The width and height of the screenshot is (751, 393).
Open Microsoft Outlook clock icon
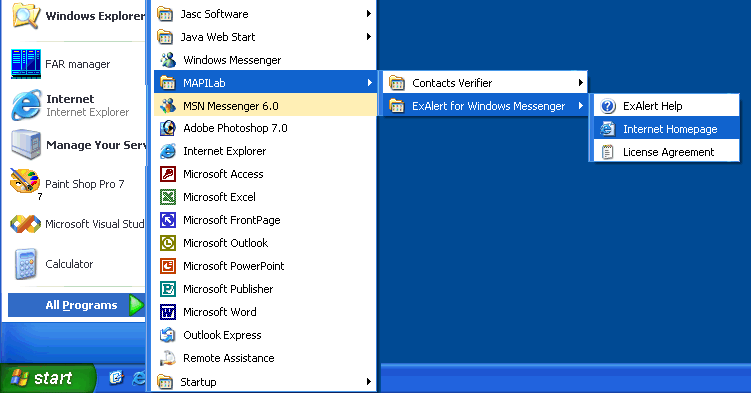(168, 243)
